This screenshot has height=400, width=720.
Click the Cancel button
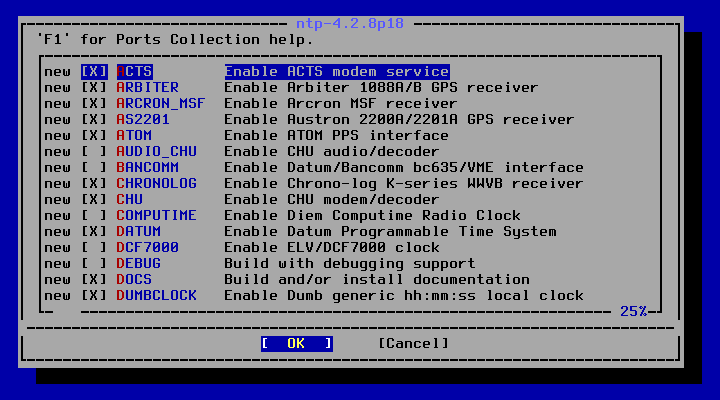point(413,344)
